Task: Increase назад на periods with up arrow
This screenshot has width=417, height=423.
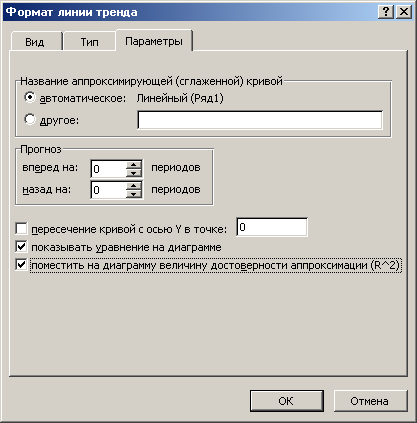Action: pyautogui.click(x=134, y=186)
